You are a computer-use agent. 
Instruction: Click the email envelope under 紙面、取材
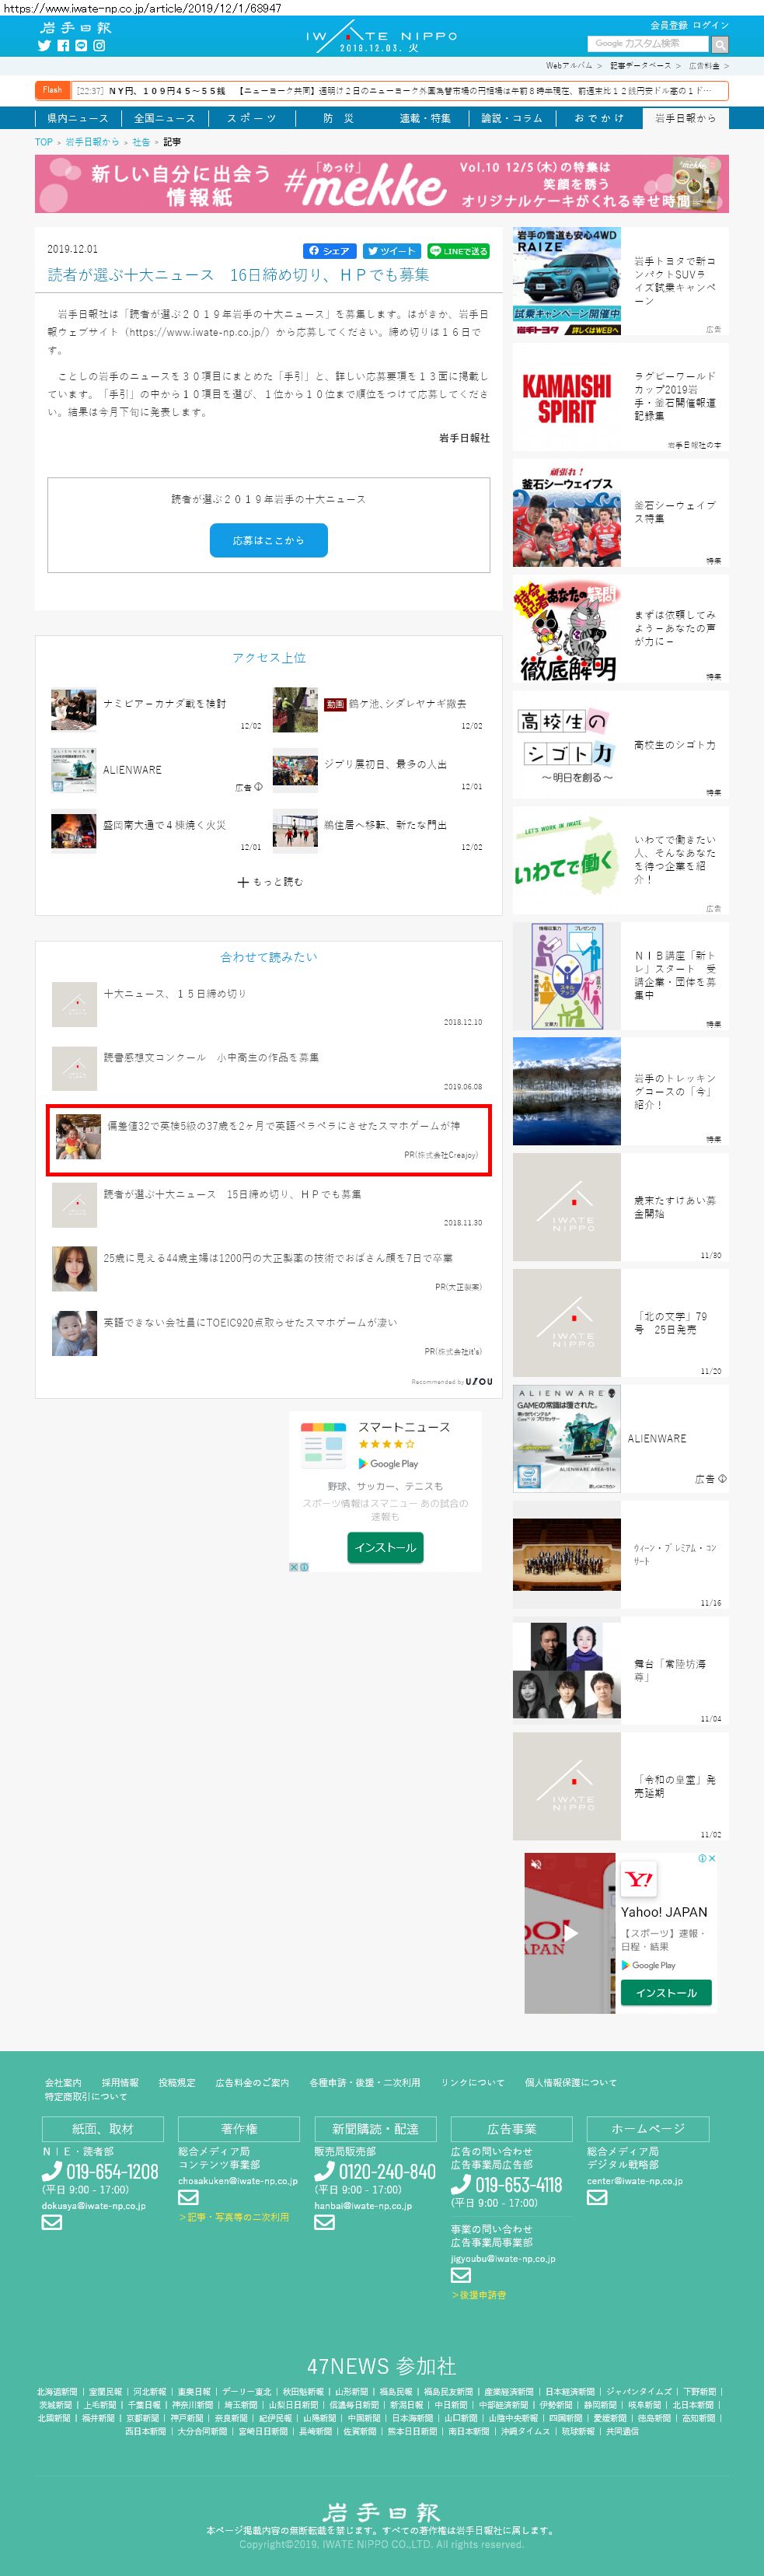tap(52, 2222)
